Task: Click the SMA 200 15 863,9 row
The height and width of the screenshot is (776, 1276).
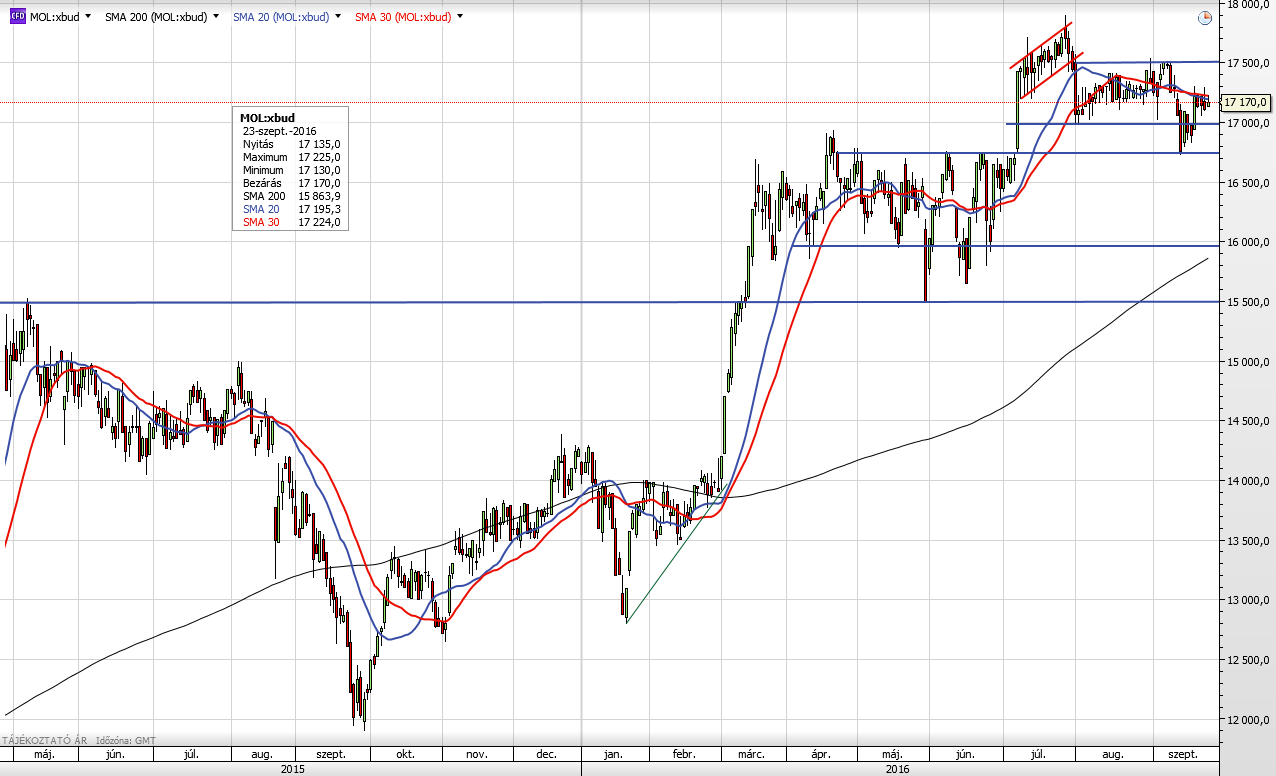Action: pos(291,196)
